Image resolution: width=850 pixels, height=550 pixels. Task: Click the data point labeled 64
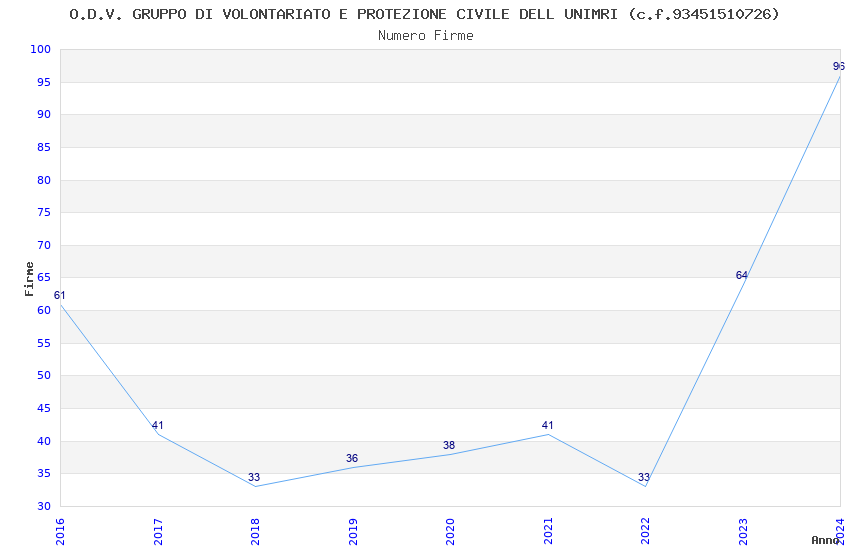pos(743,284)
